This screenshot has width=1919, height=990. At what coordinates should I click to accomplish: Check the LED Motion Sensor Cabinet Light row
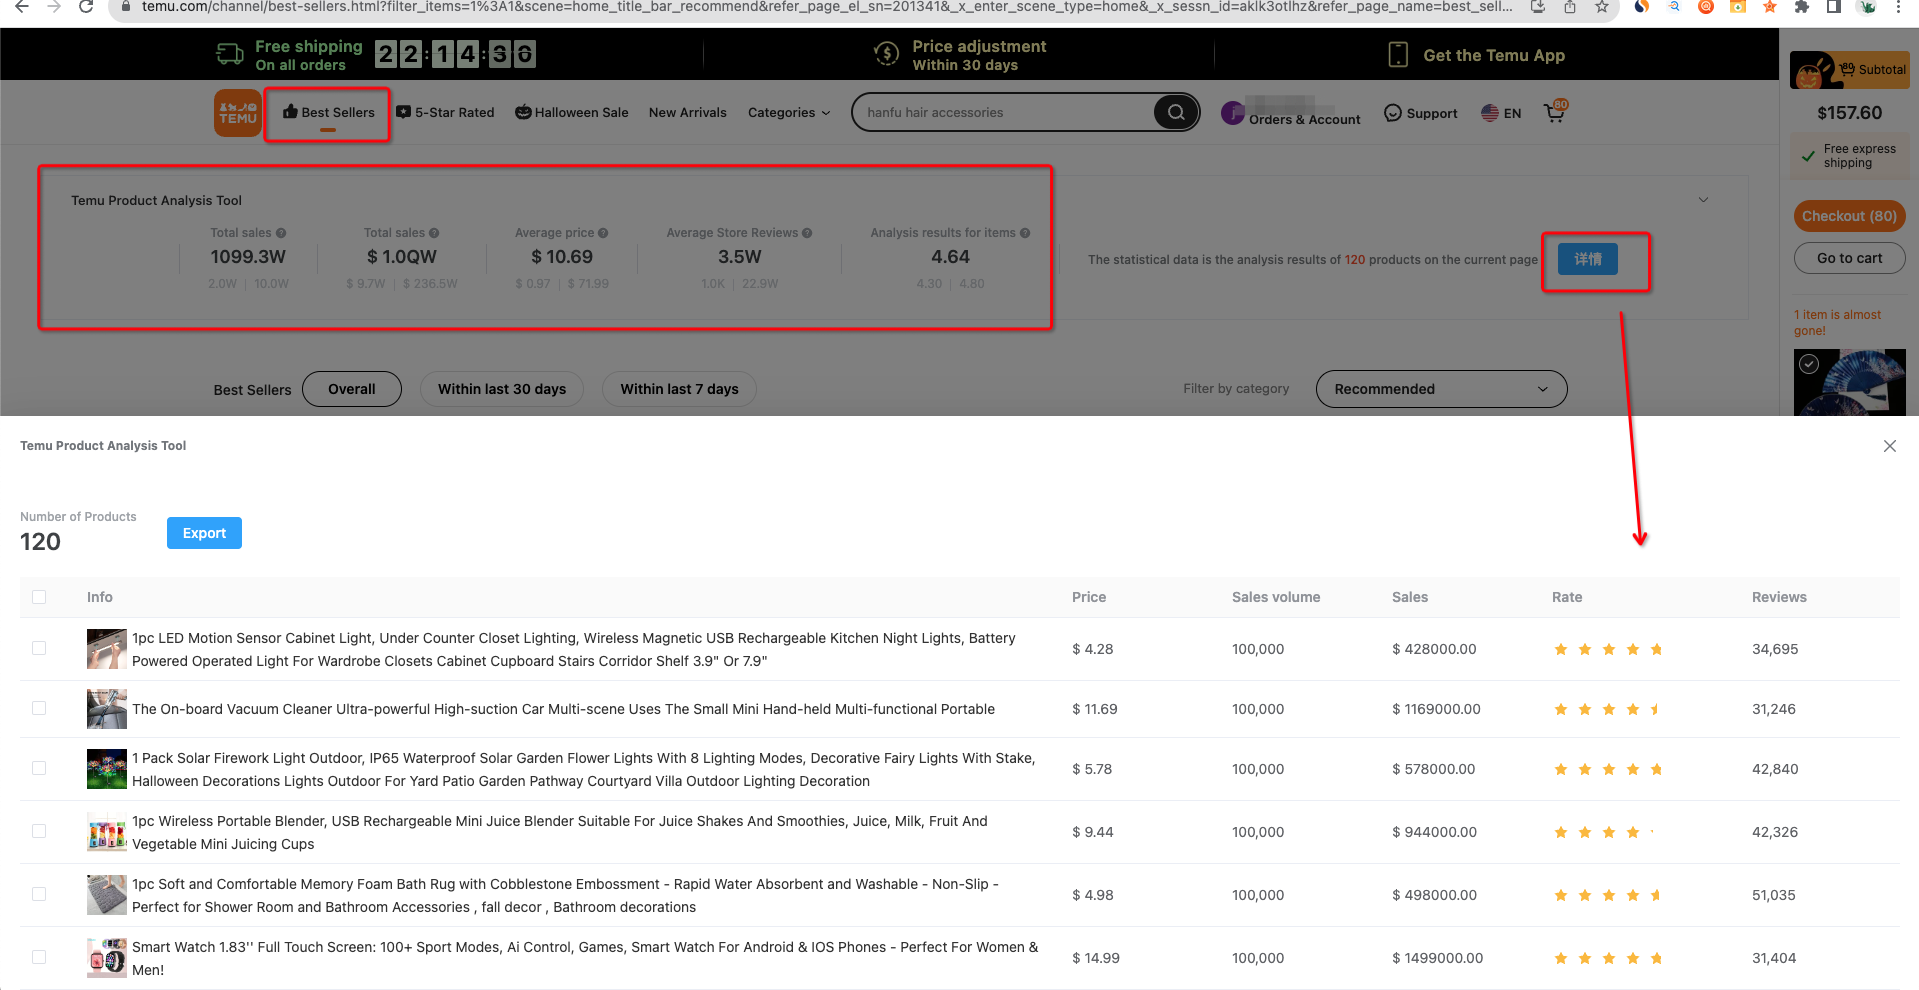tap(39, 648)
